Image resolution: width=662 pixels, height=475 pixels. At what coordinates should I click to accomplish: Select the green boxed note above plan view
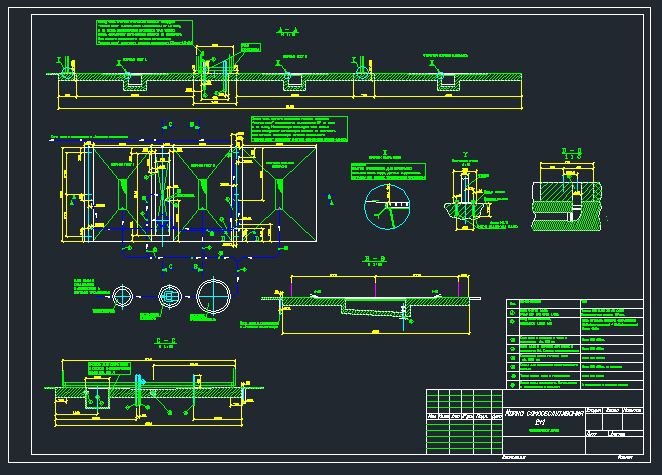click(297, 129)
